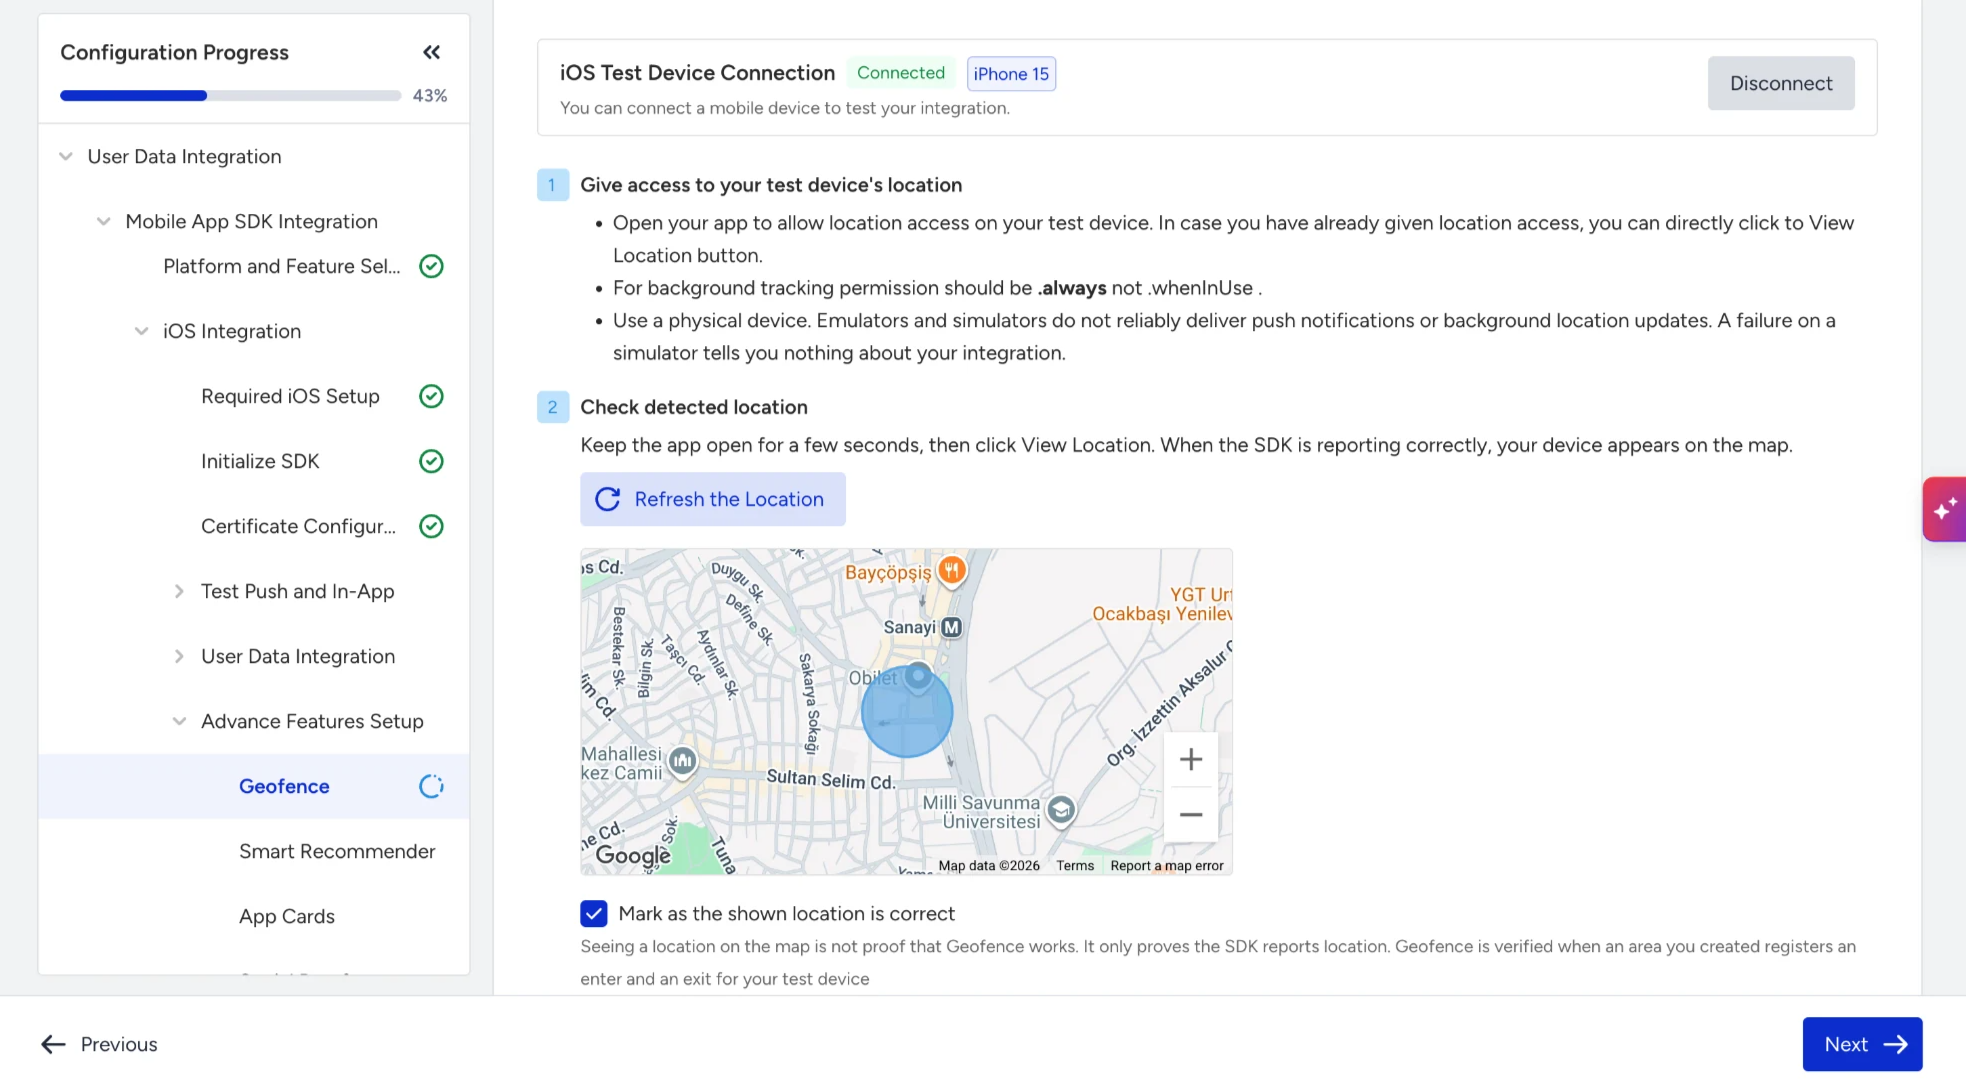The width and height of the screenshot is (1966, 1092).
Task: Click the checkmark next to Required iOS Setup
Action: coord(431,396)
